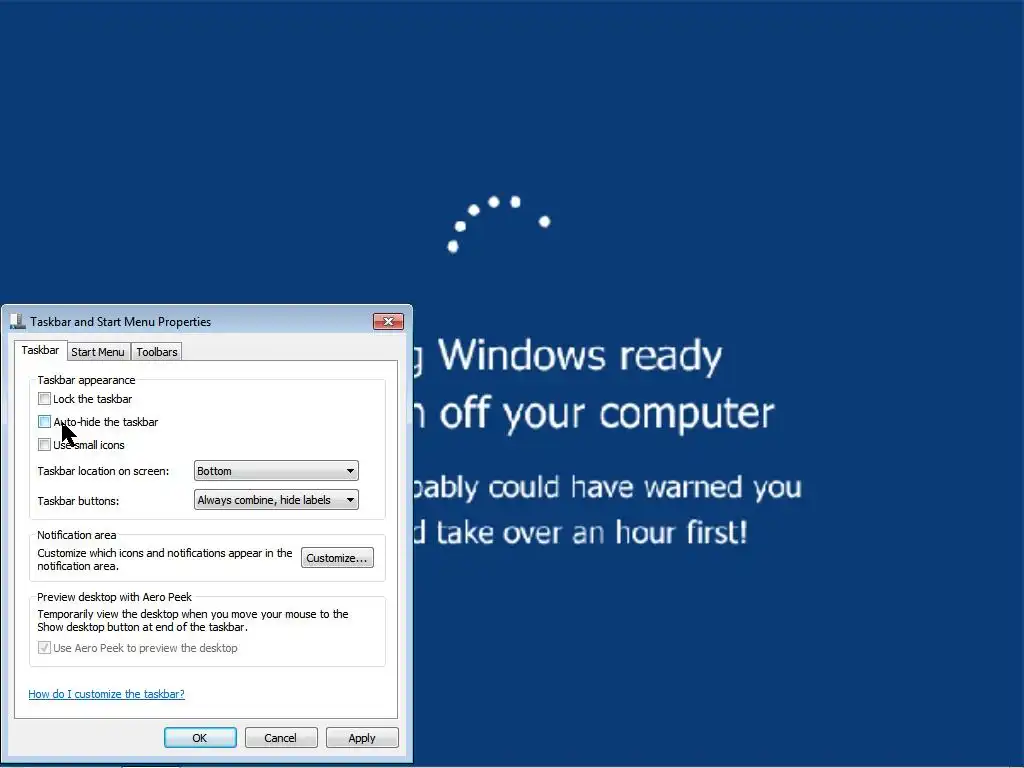Check the Use small icons box
The height and width of the screenshot is (768, 1024).
click(x=44, y=445)
